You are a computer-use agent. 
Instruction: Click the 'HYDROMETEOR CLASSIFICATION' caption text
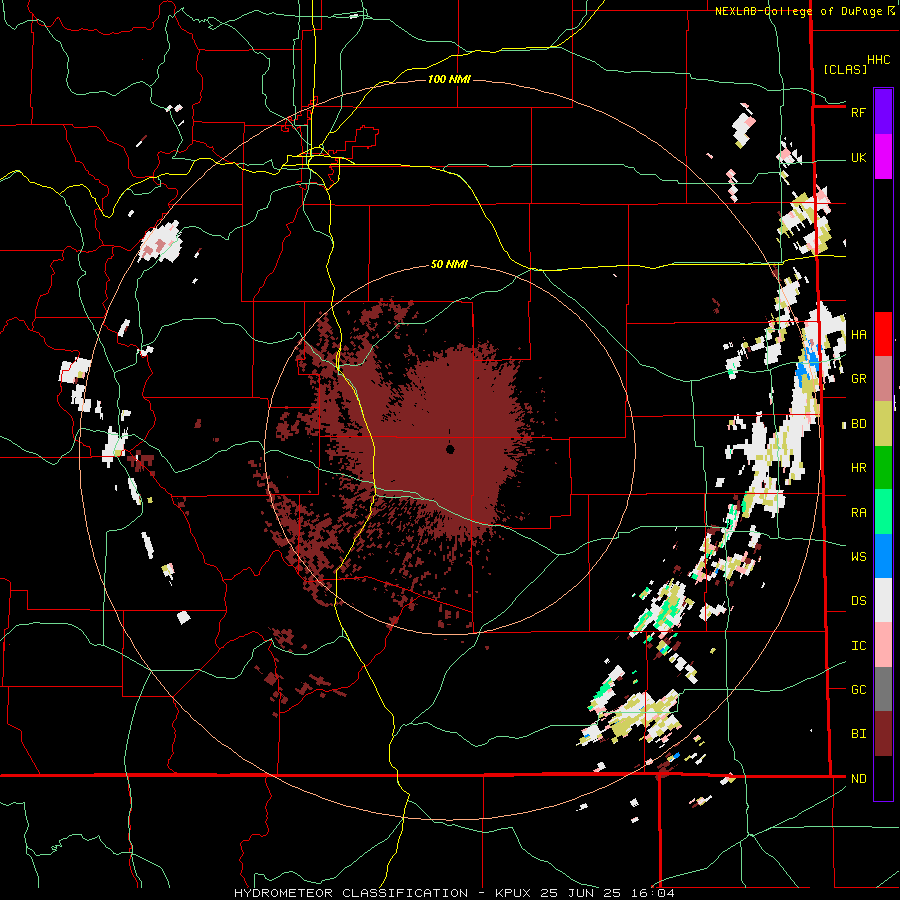[351, 893]
